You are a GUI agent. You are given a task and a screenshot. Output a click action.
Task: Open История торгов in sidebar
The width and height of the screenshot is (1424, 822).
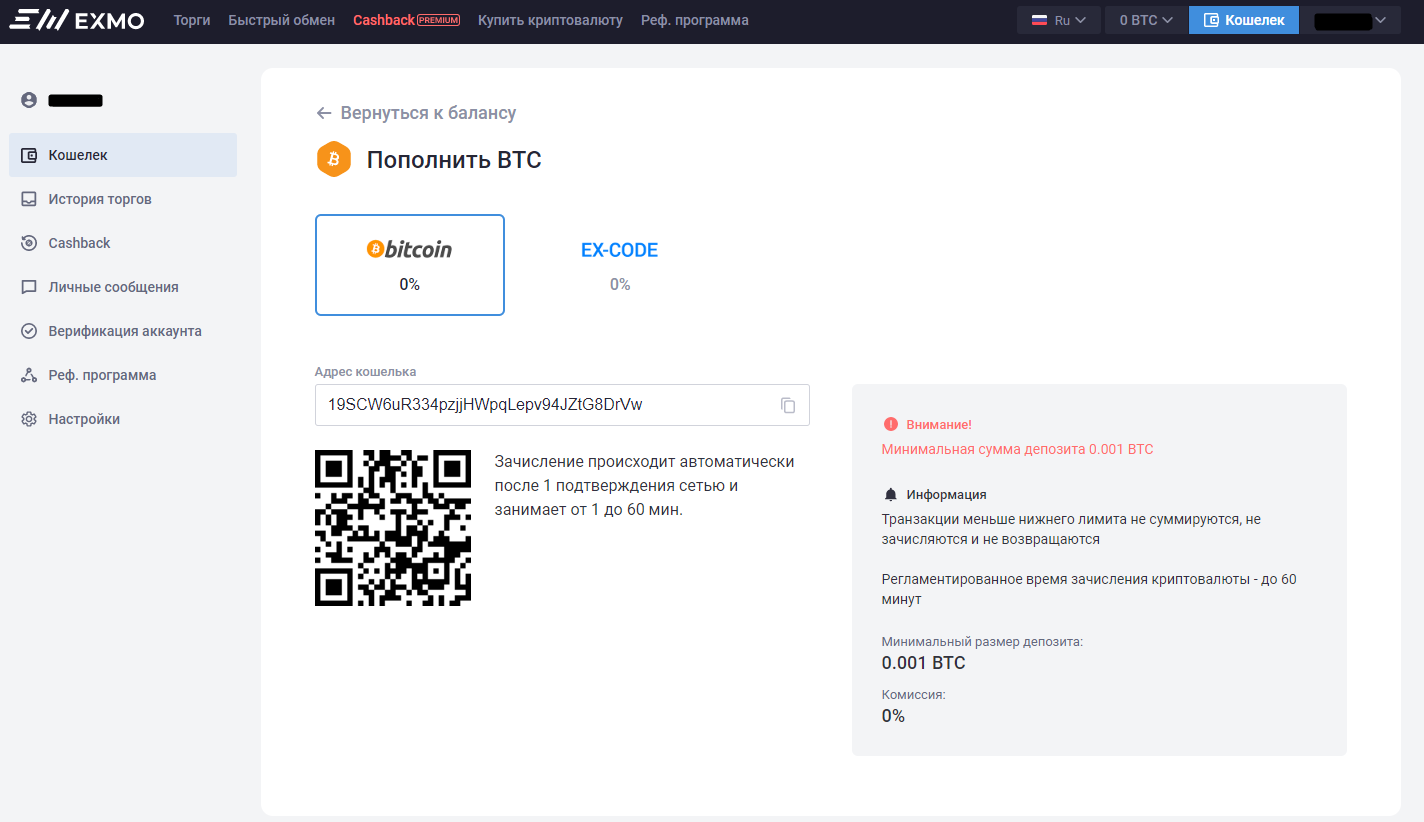coord(100,199)
